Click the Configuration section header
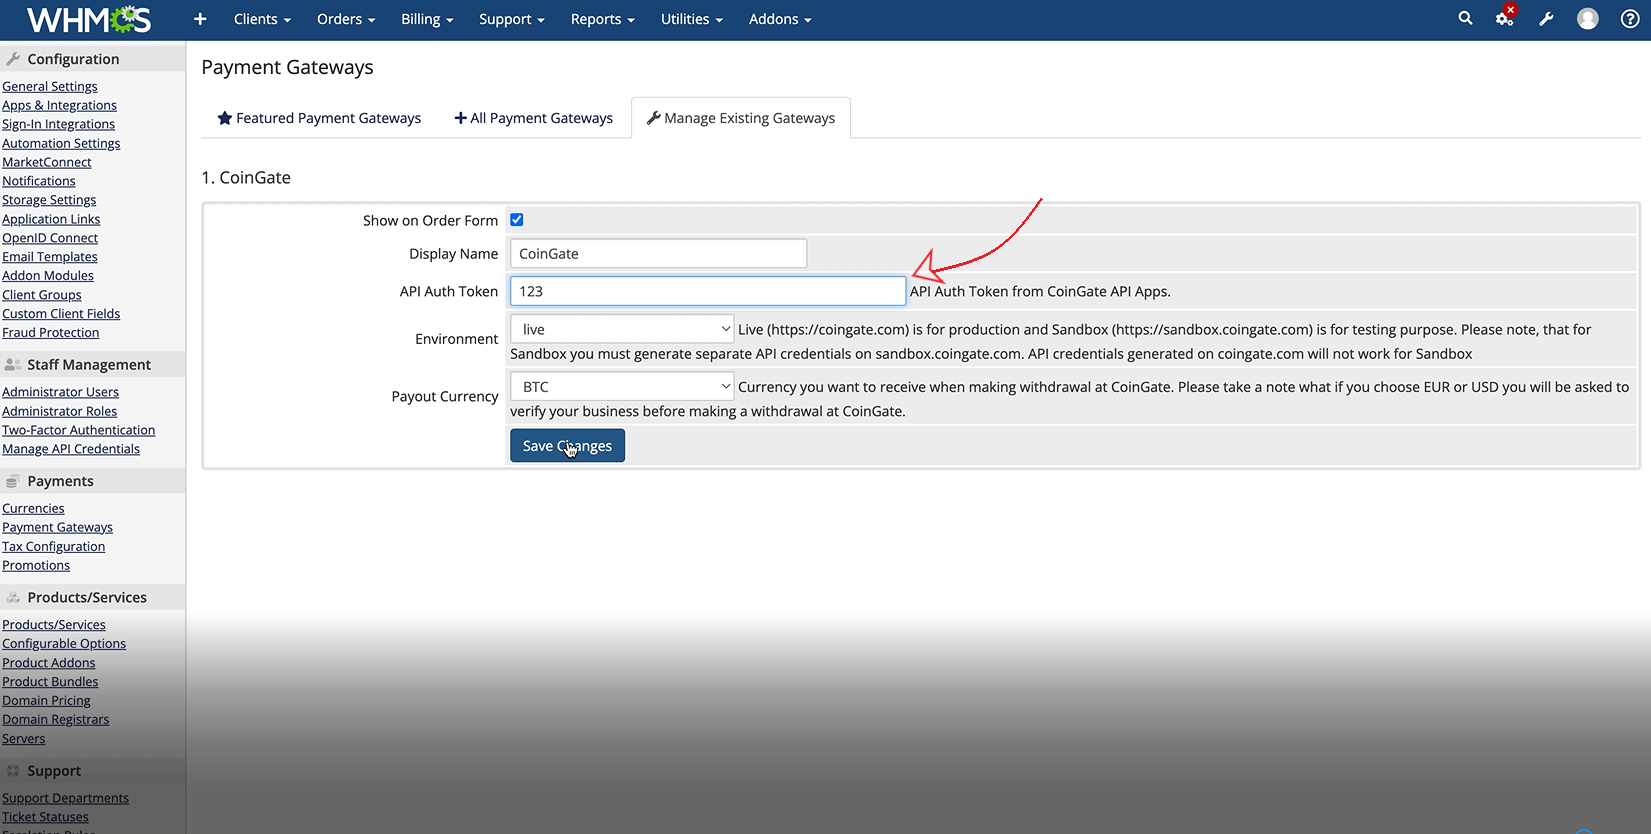Image resolution: width=1651 pixels, height=834 pixels. (x=92, y=59)
